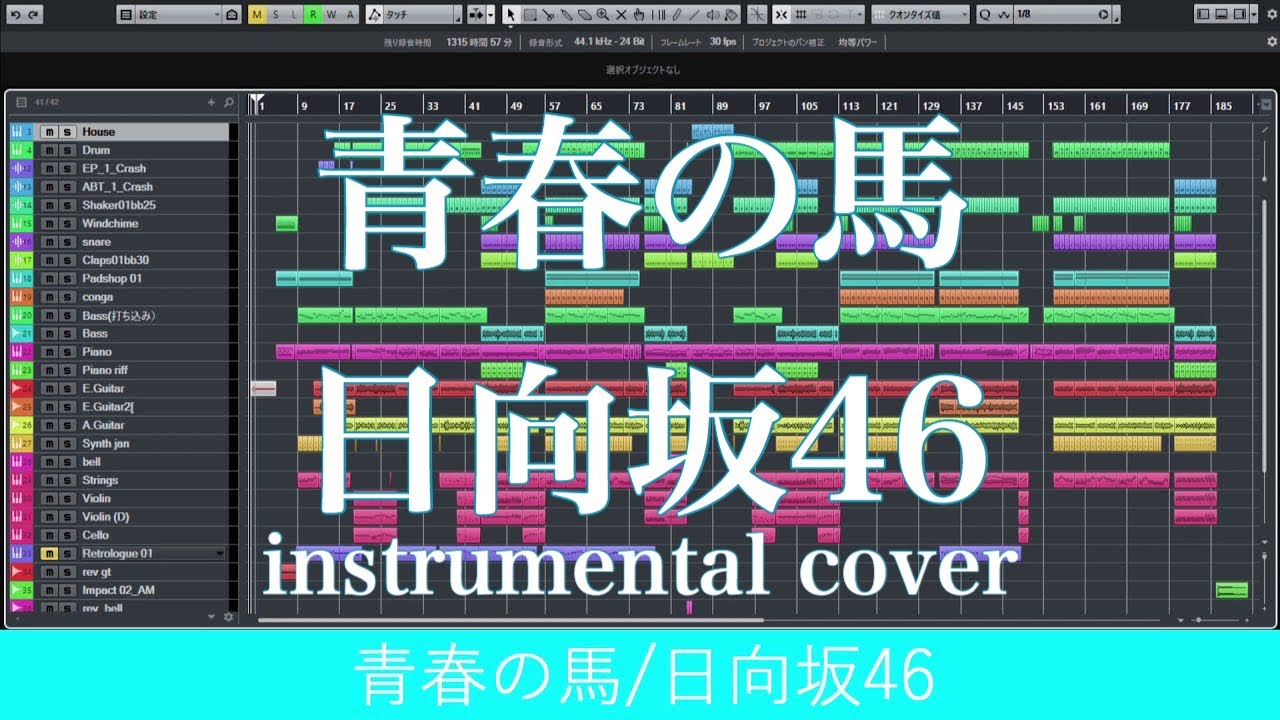This screenshot has height=720, width=1280.
Task: Toggle the Grid snap type button
Action: coord(801,15)
